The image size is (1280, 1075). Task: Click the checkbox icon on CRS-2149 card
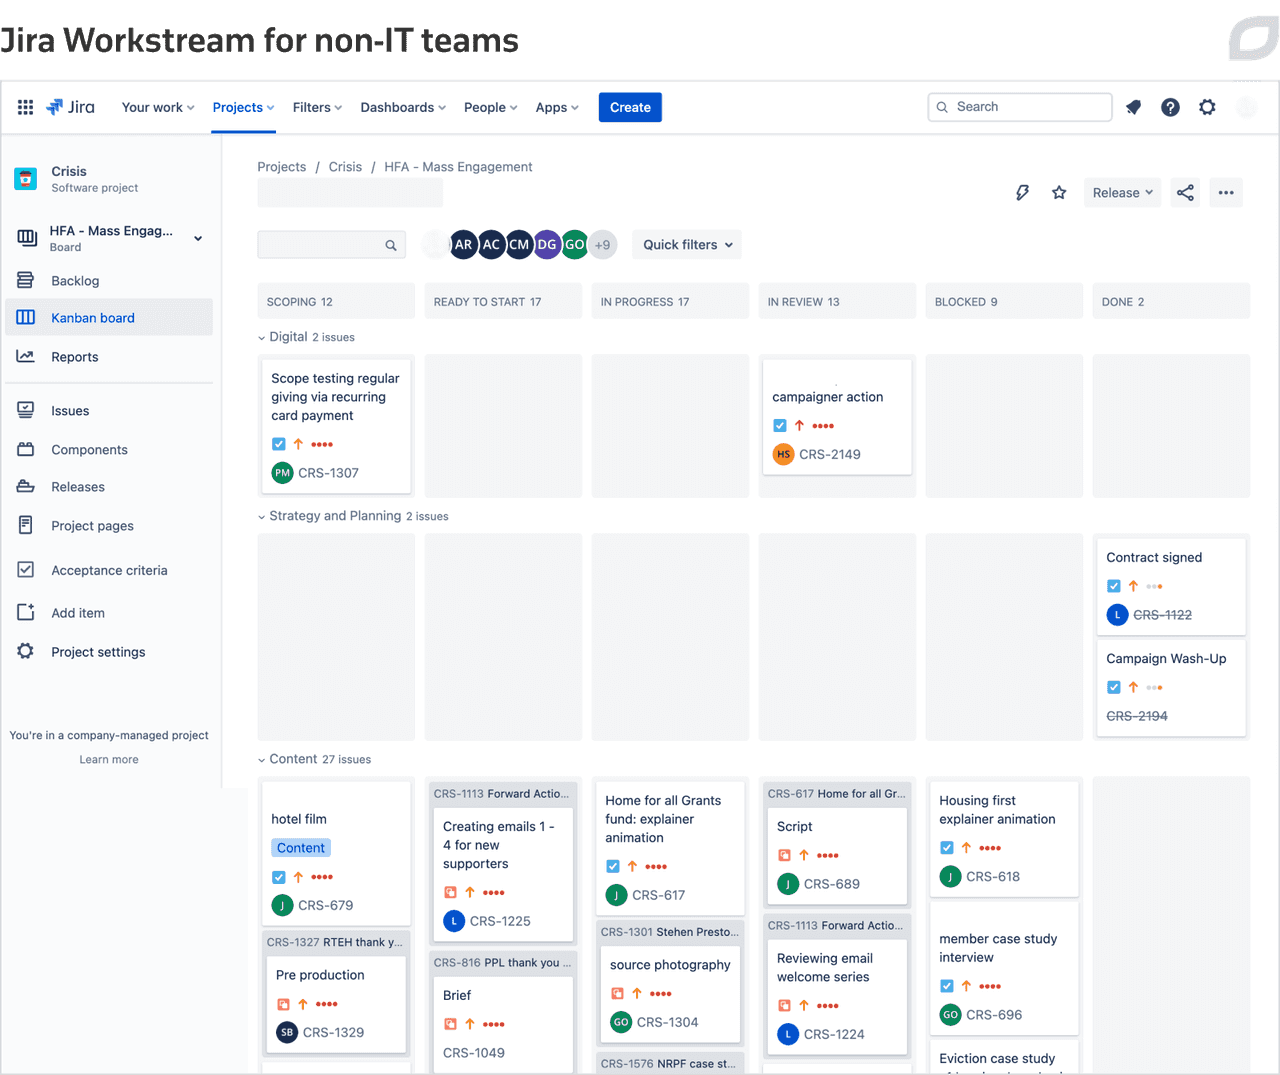pyautogui.click(x=780, y=425)
